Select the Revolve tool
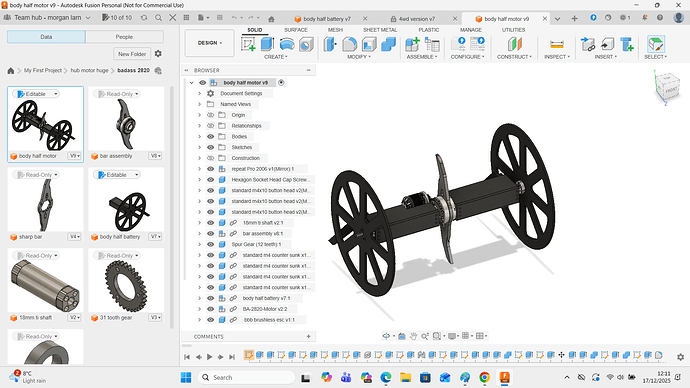690x388 pixels. [287, 44]
